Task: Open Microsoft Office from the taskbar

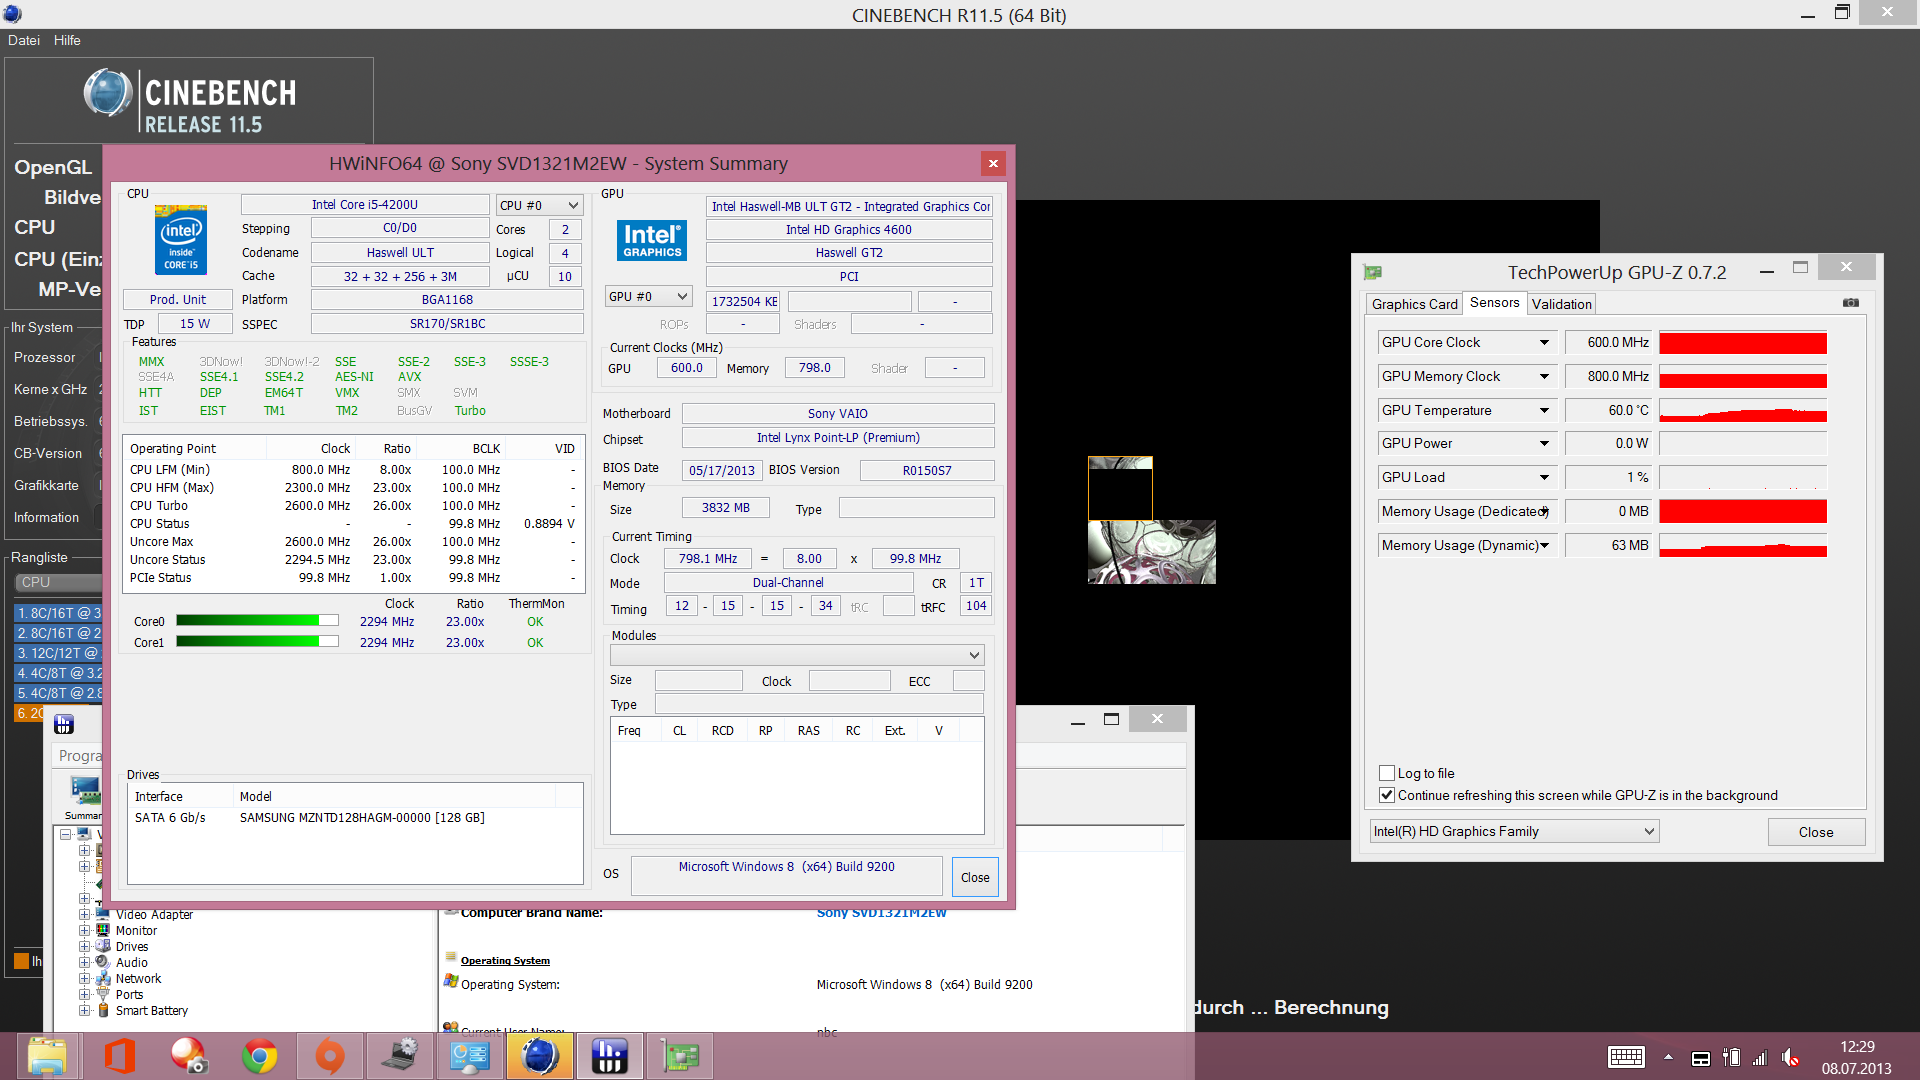Action: coord(119,1056)
